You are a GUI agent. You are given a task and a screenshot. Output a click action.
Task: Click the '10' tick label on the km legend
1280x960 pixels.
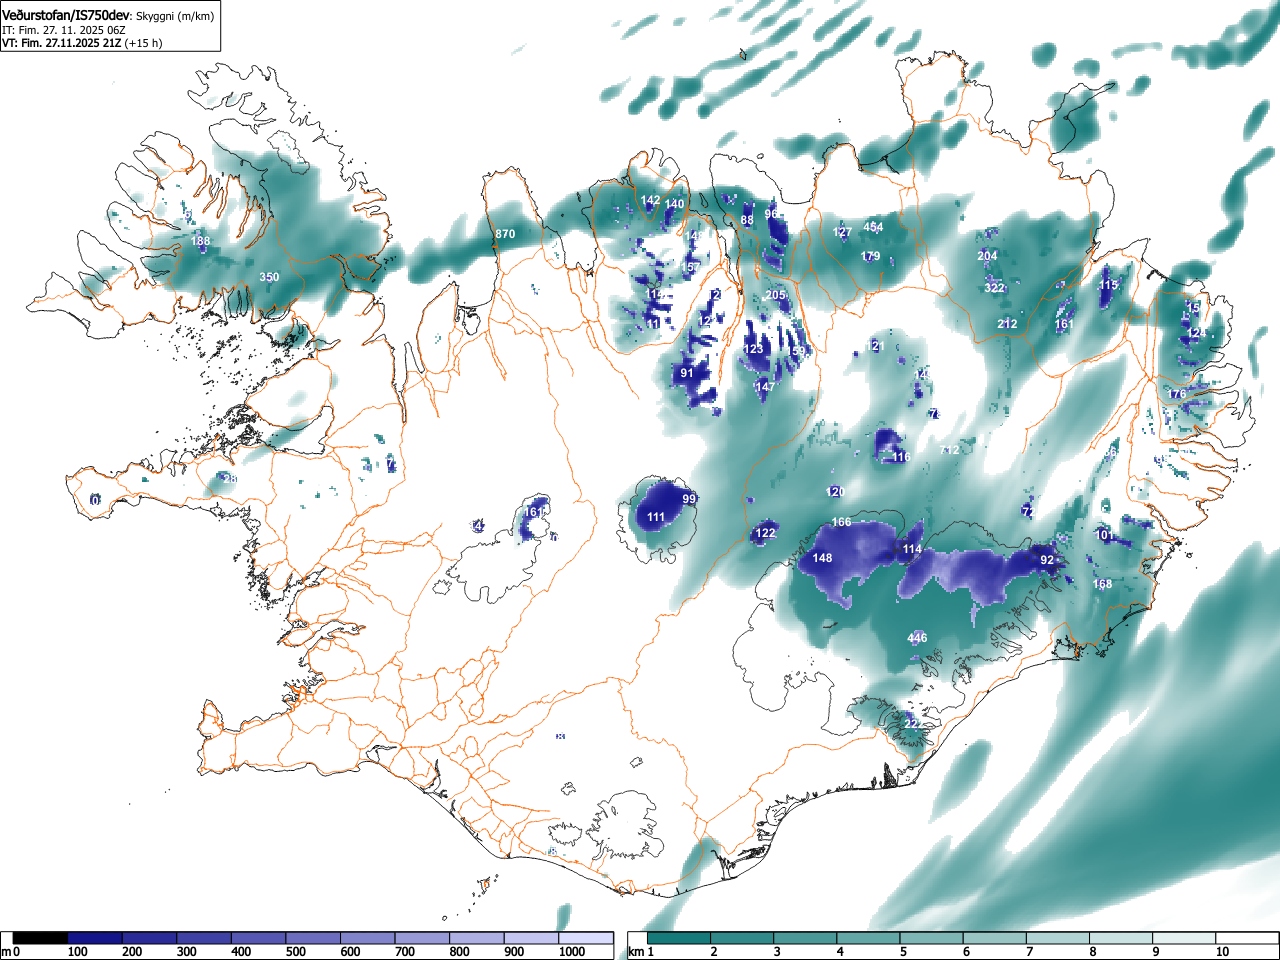point(1222,952)
